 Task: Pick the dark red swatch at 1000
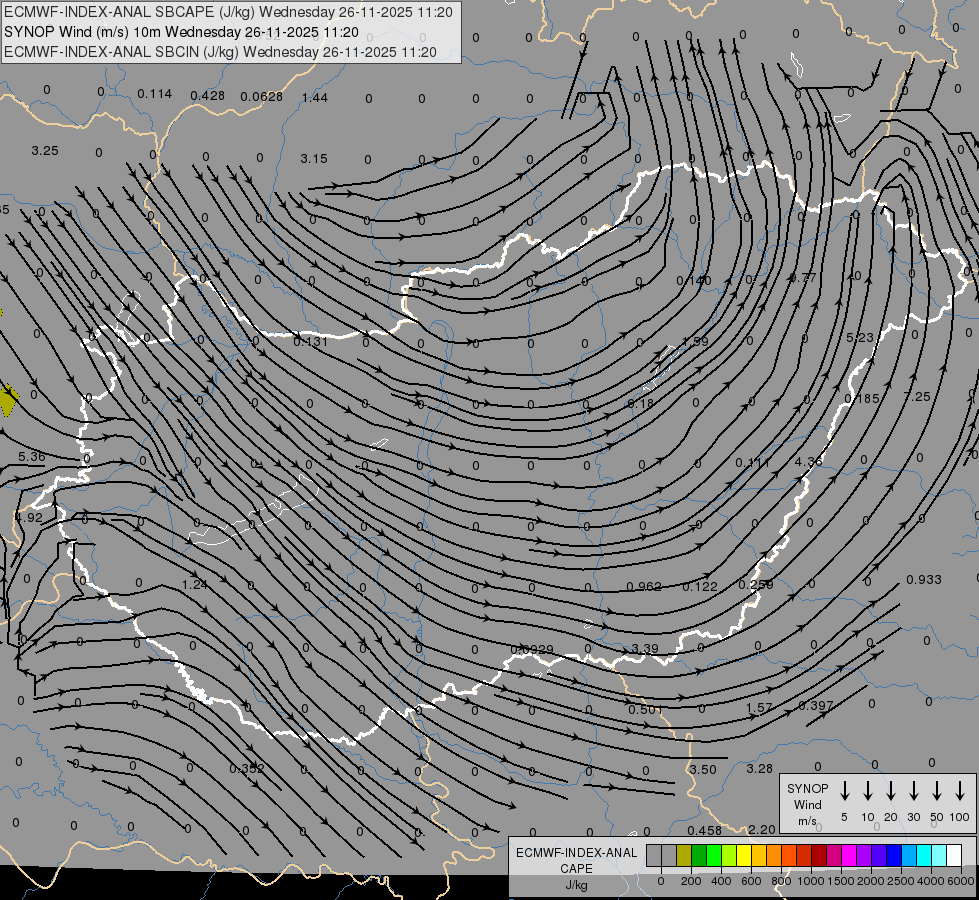pyautogui.click(x=819, y=856)
